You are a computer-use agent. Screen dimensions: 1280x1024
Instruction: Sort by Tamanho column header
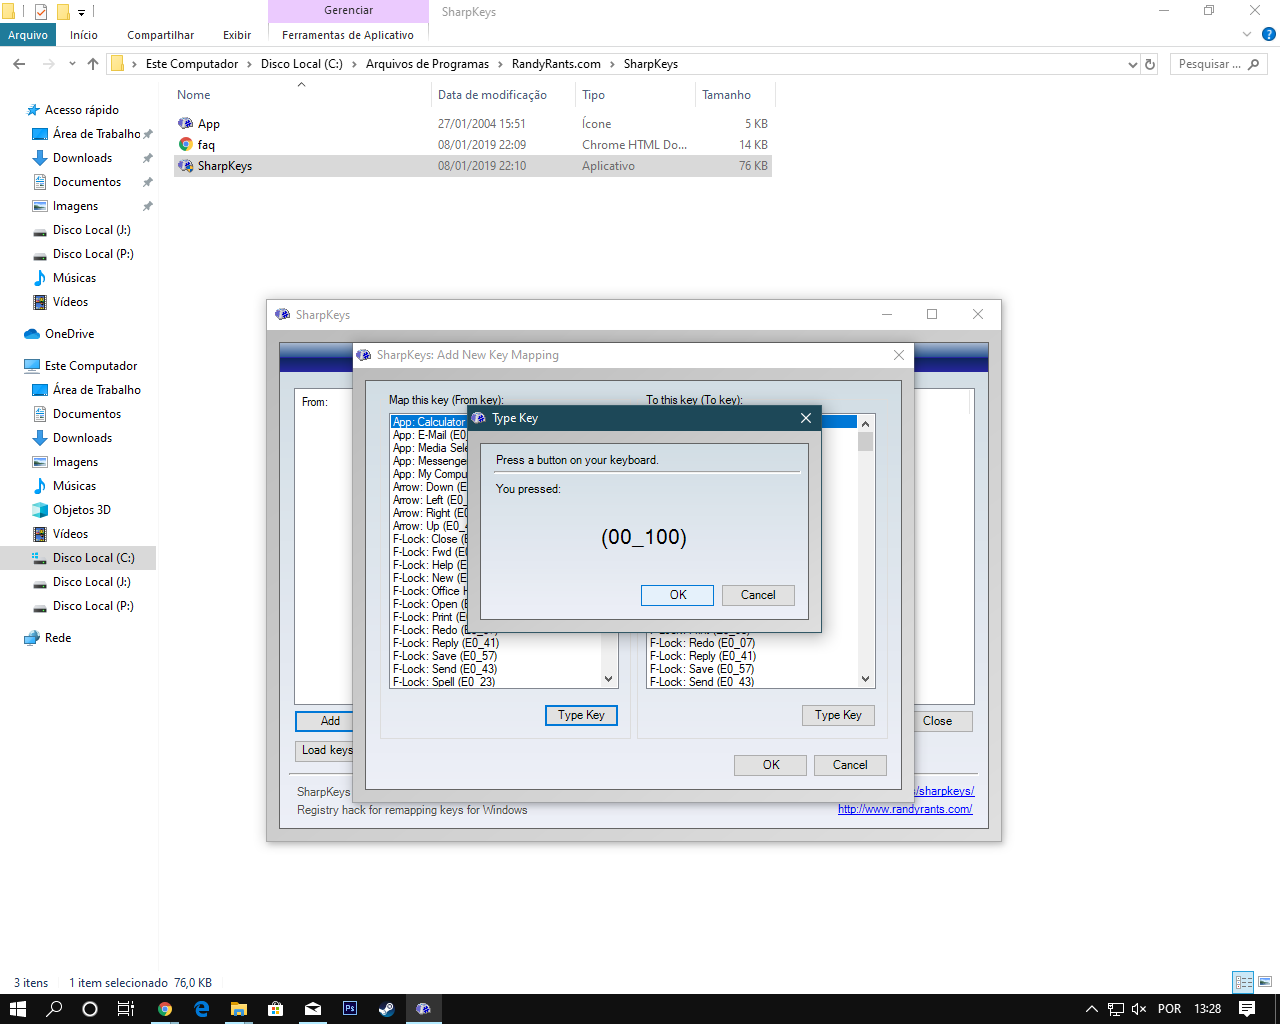tap(733, 95)
